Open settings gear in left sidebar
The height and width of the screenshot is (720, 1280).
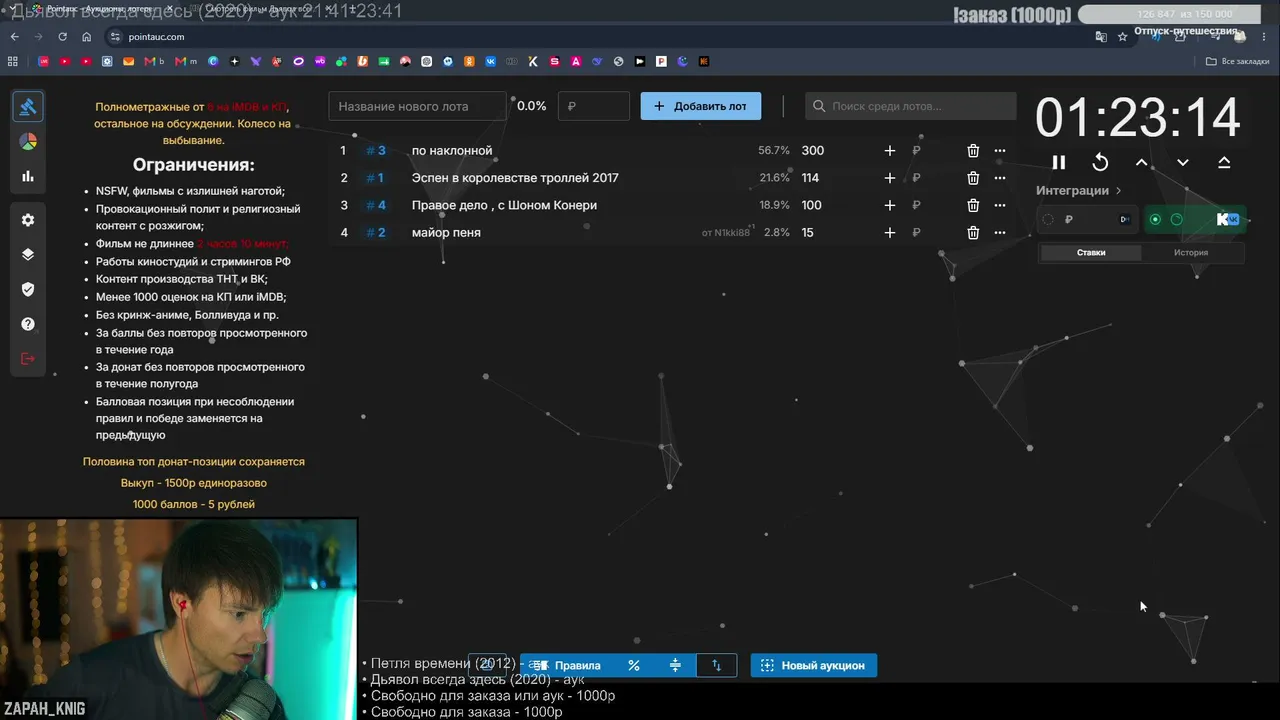click(28, 220)
